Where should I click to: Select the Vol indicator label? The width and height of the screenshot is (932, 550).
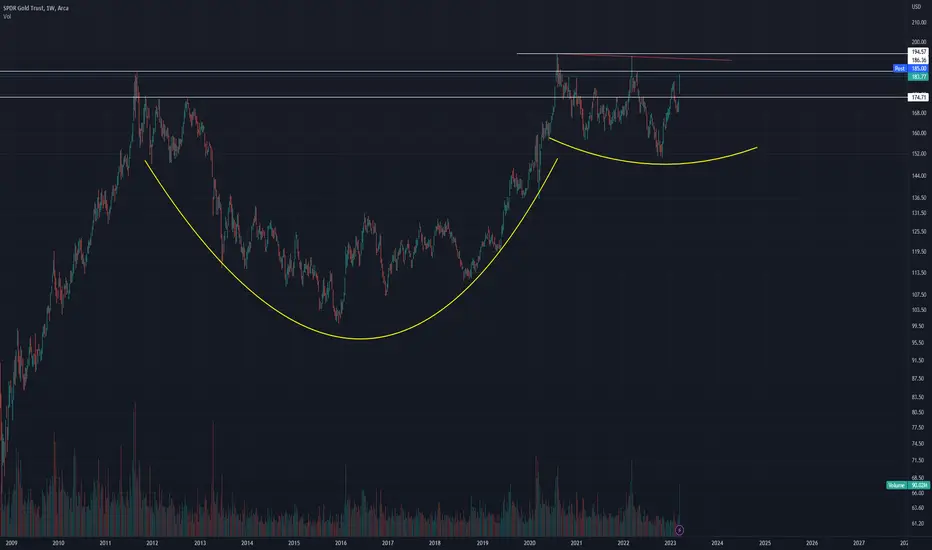pos(7,17)
